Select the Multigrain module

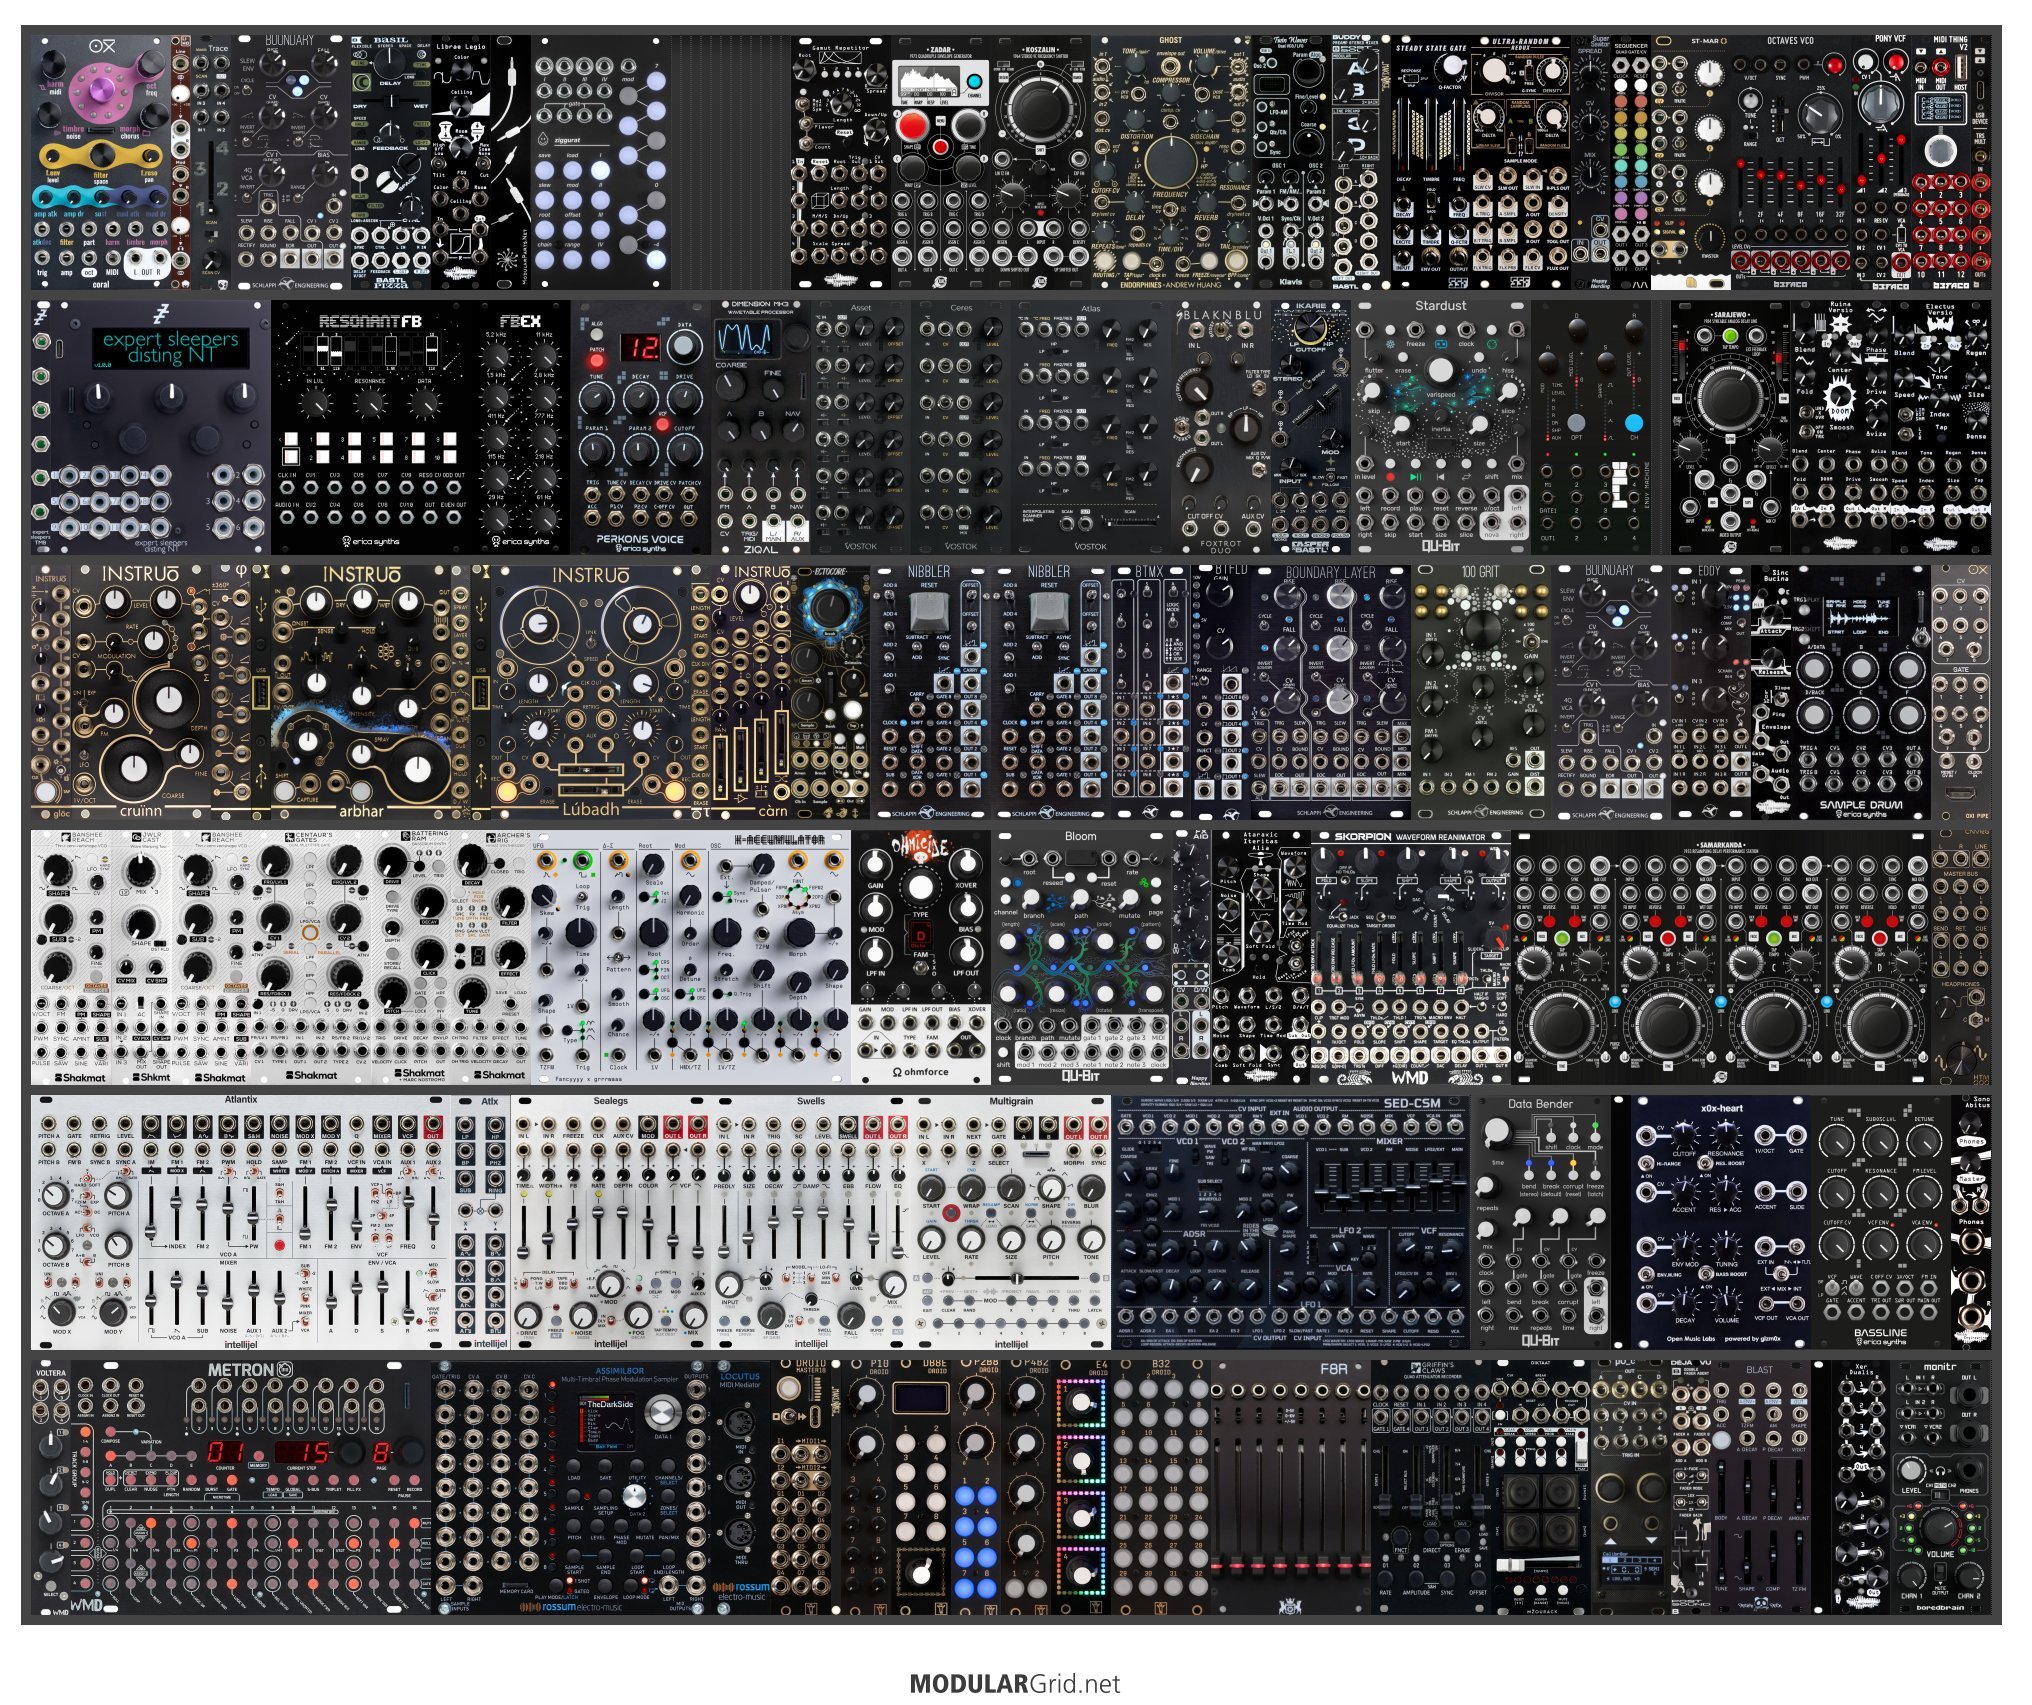[x=1011, y=1222]
